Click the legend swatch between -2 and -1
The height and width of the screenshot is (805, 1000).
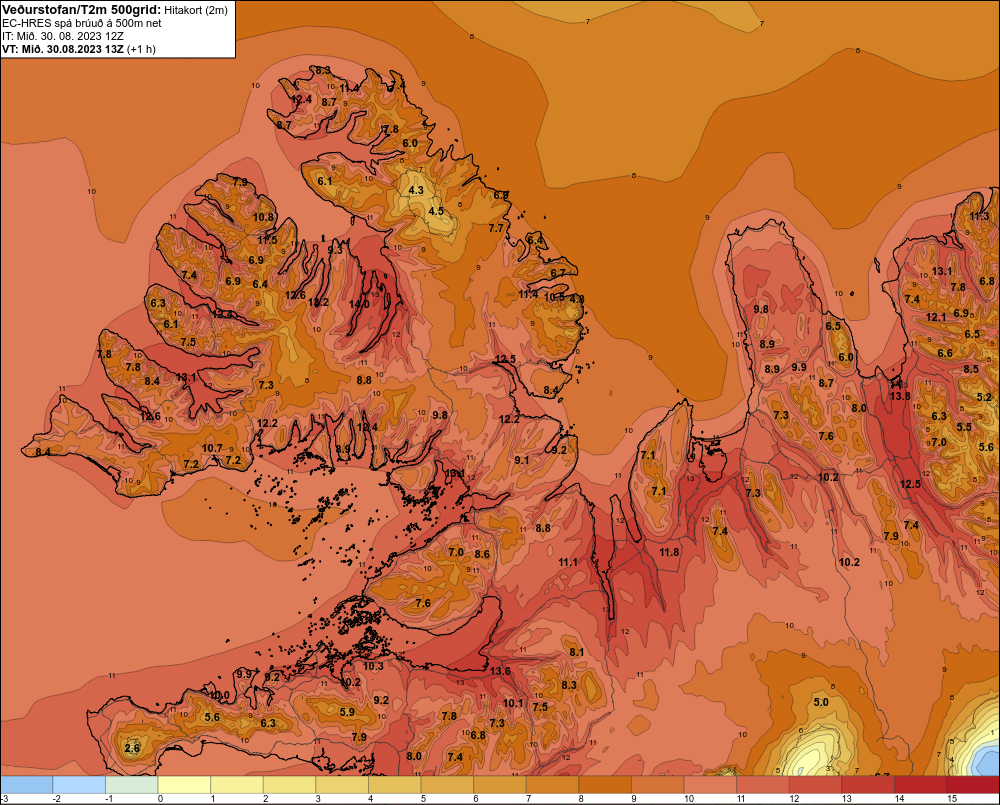(x=79, y=785)
